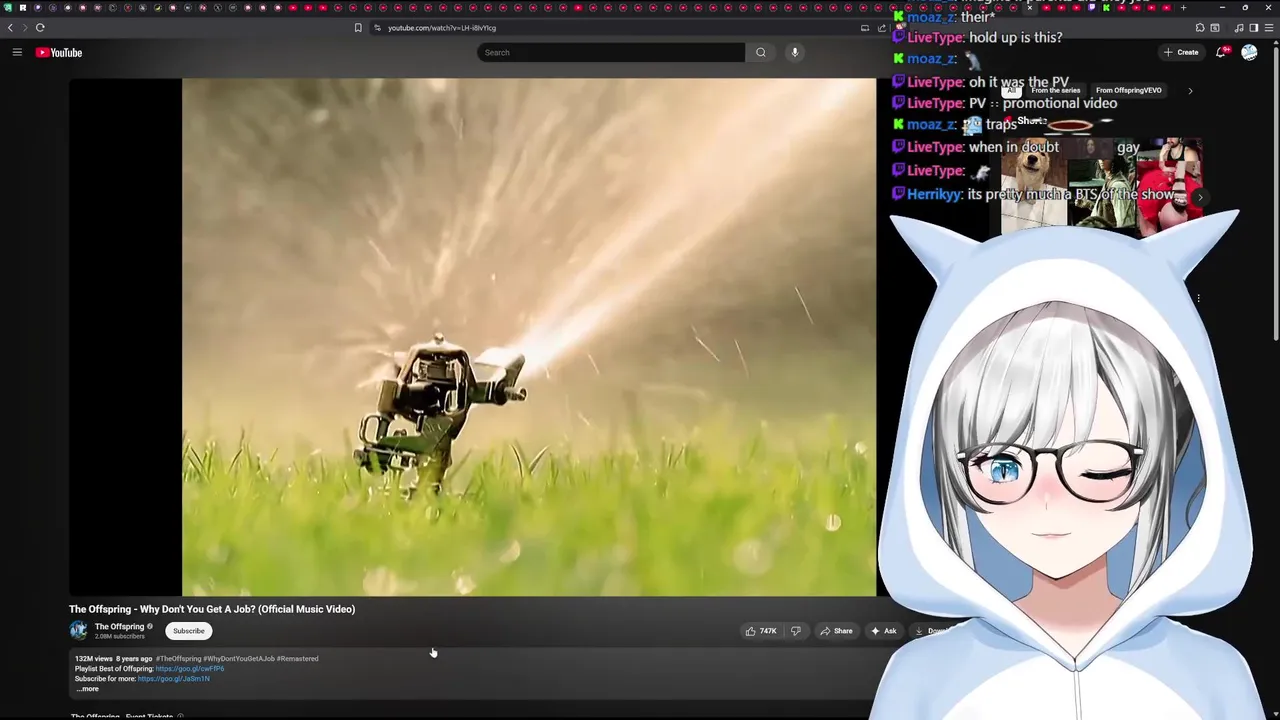Open the account avatar menu
Screen dimensions: 1280x720
[1249, 52]
